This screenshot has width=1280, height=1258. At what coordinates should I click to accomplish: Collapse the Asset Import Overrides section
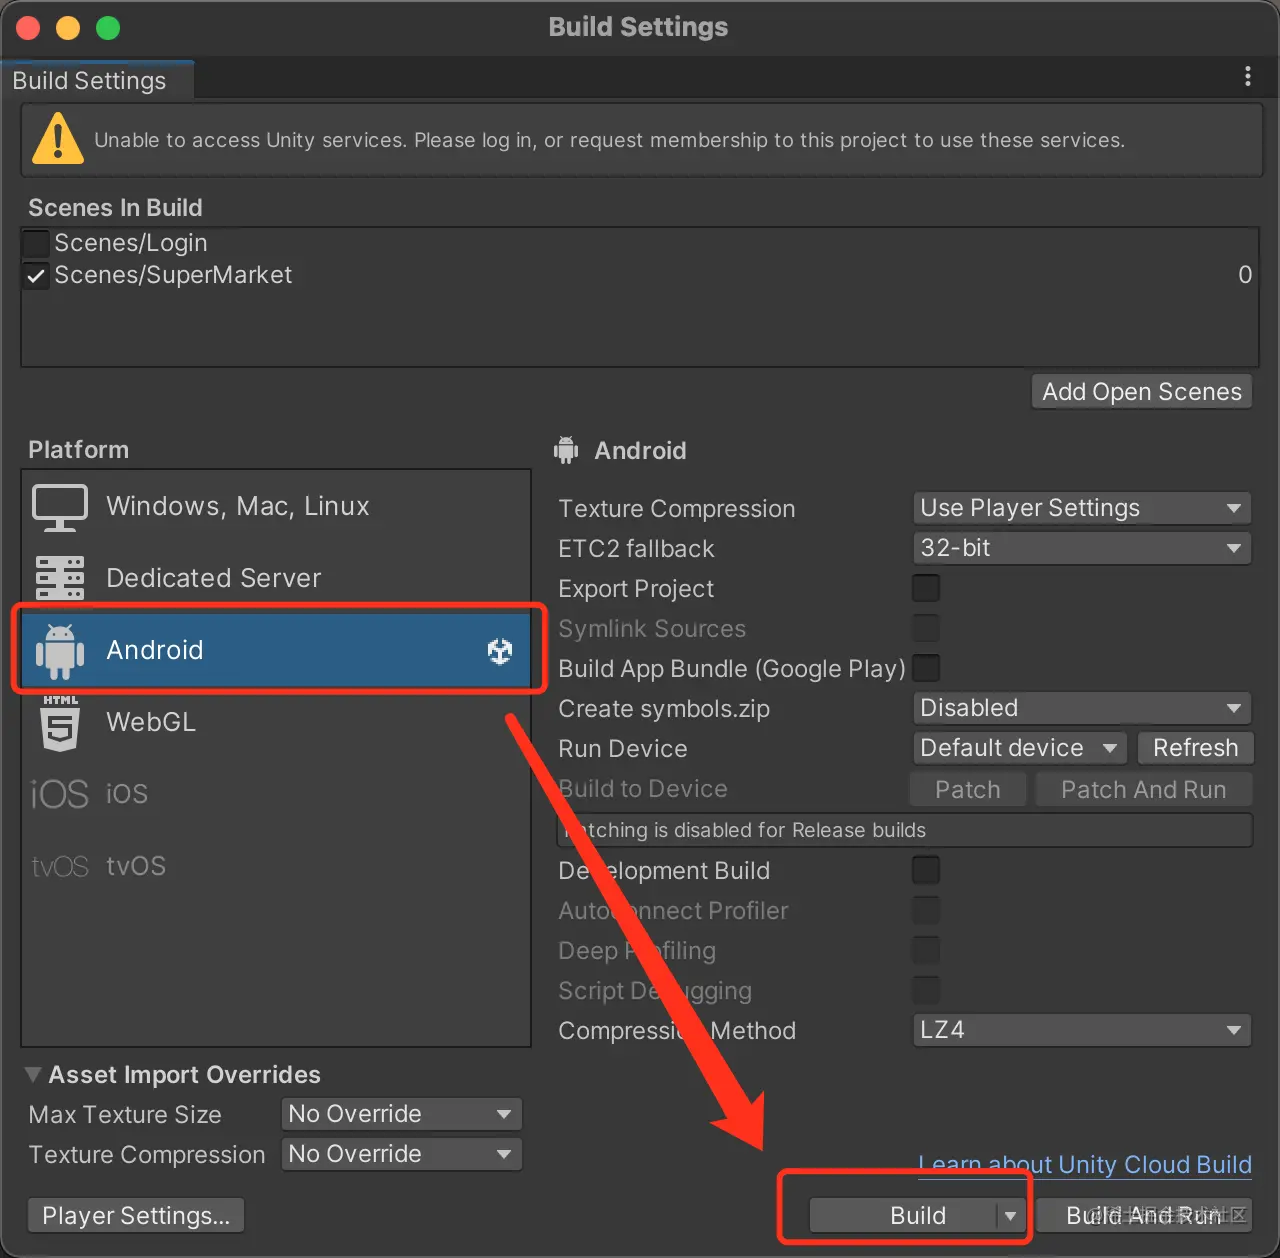point(33,1074)
